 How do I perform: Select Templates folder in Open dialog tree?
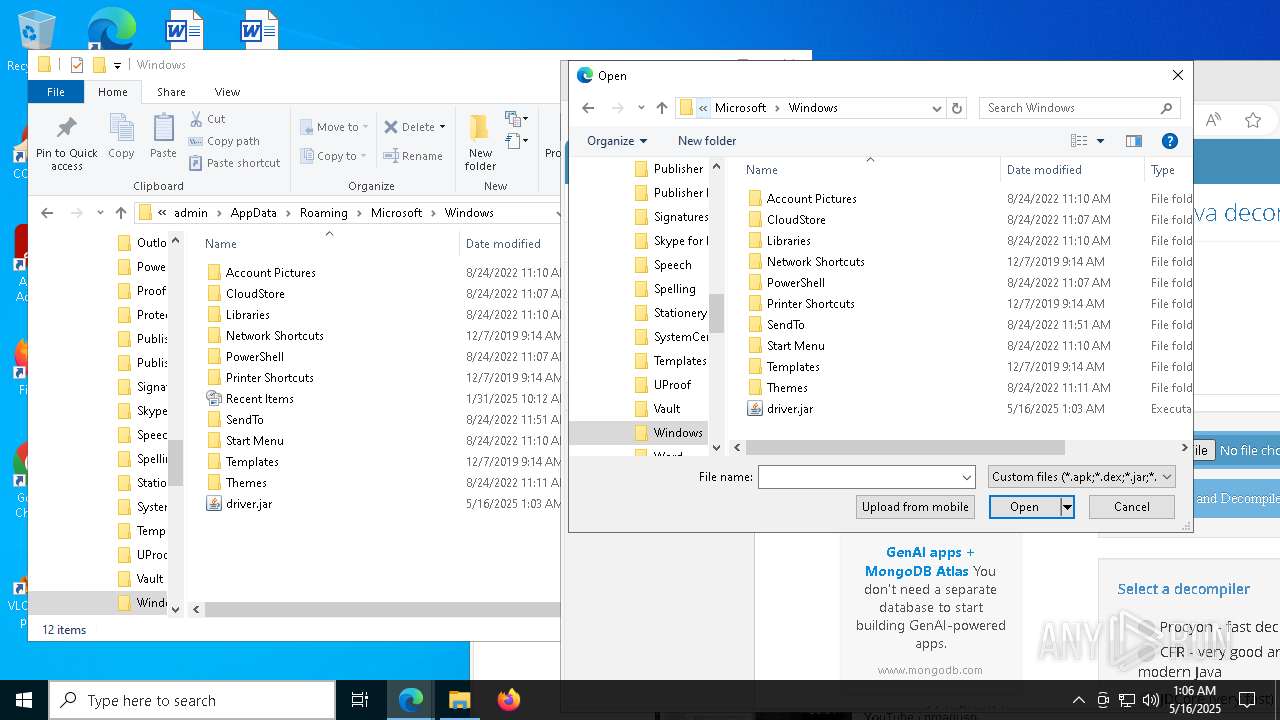click(680, 361)
